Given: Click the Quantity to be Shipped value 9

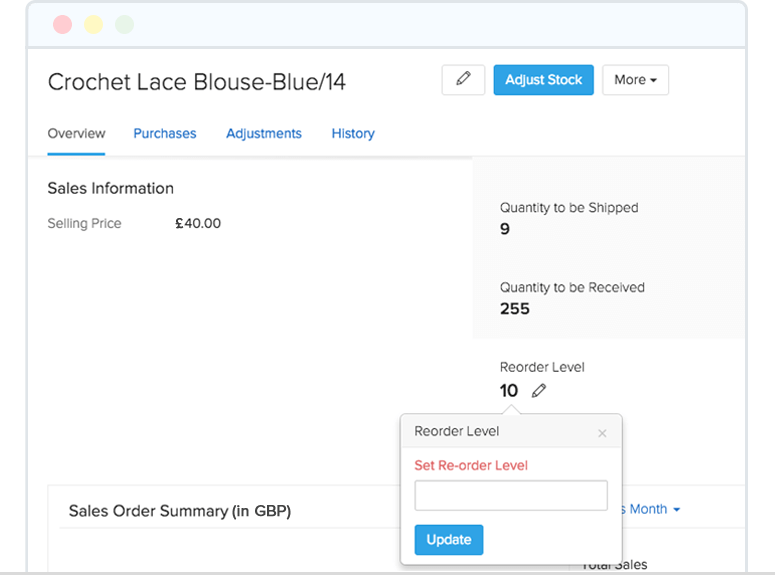Looking at the screenshot, I should click(x=505, y=229).
